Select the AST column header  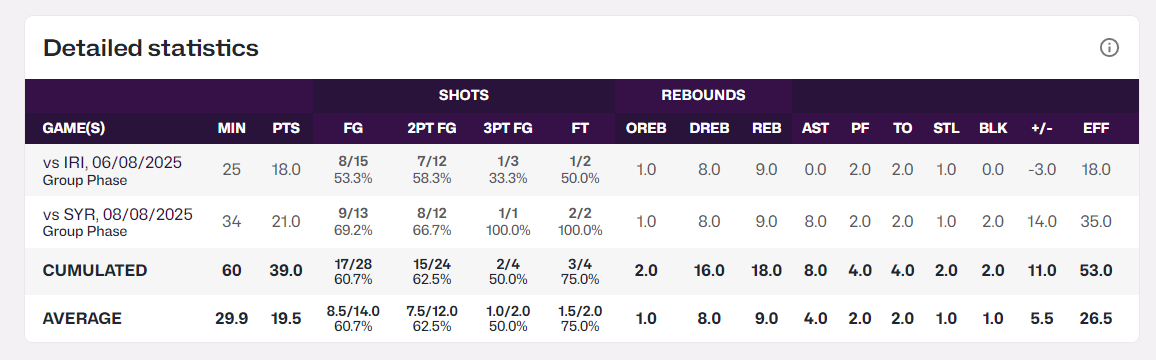[815, 128]
